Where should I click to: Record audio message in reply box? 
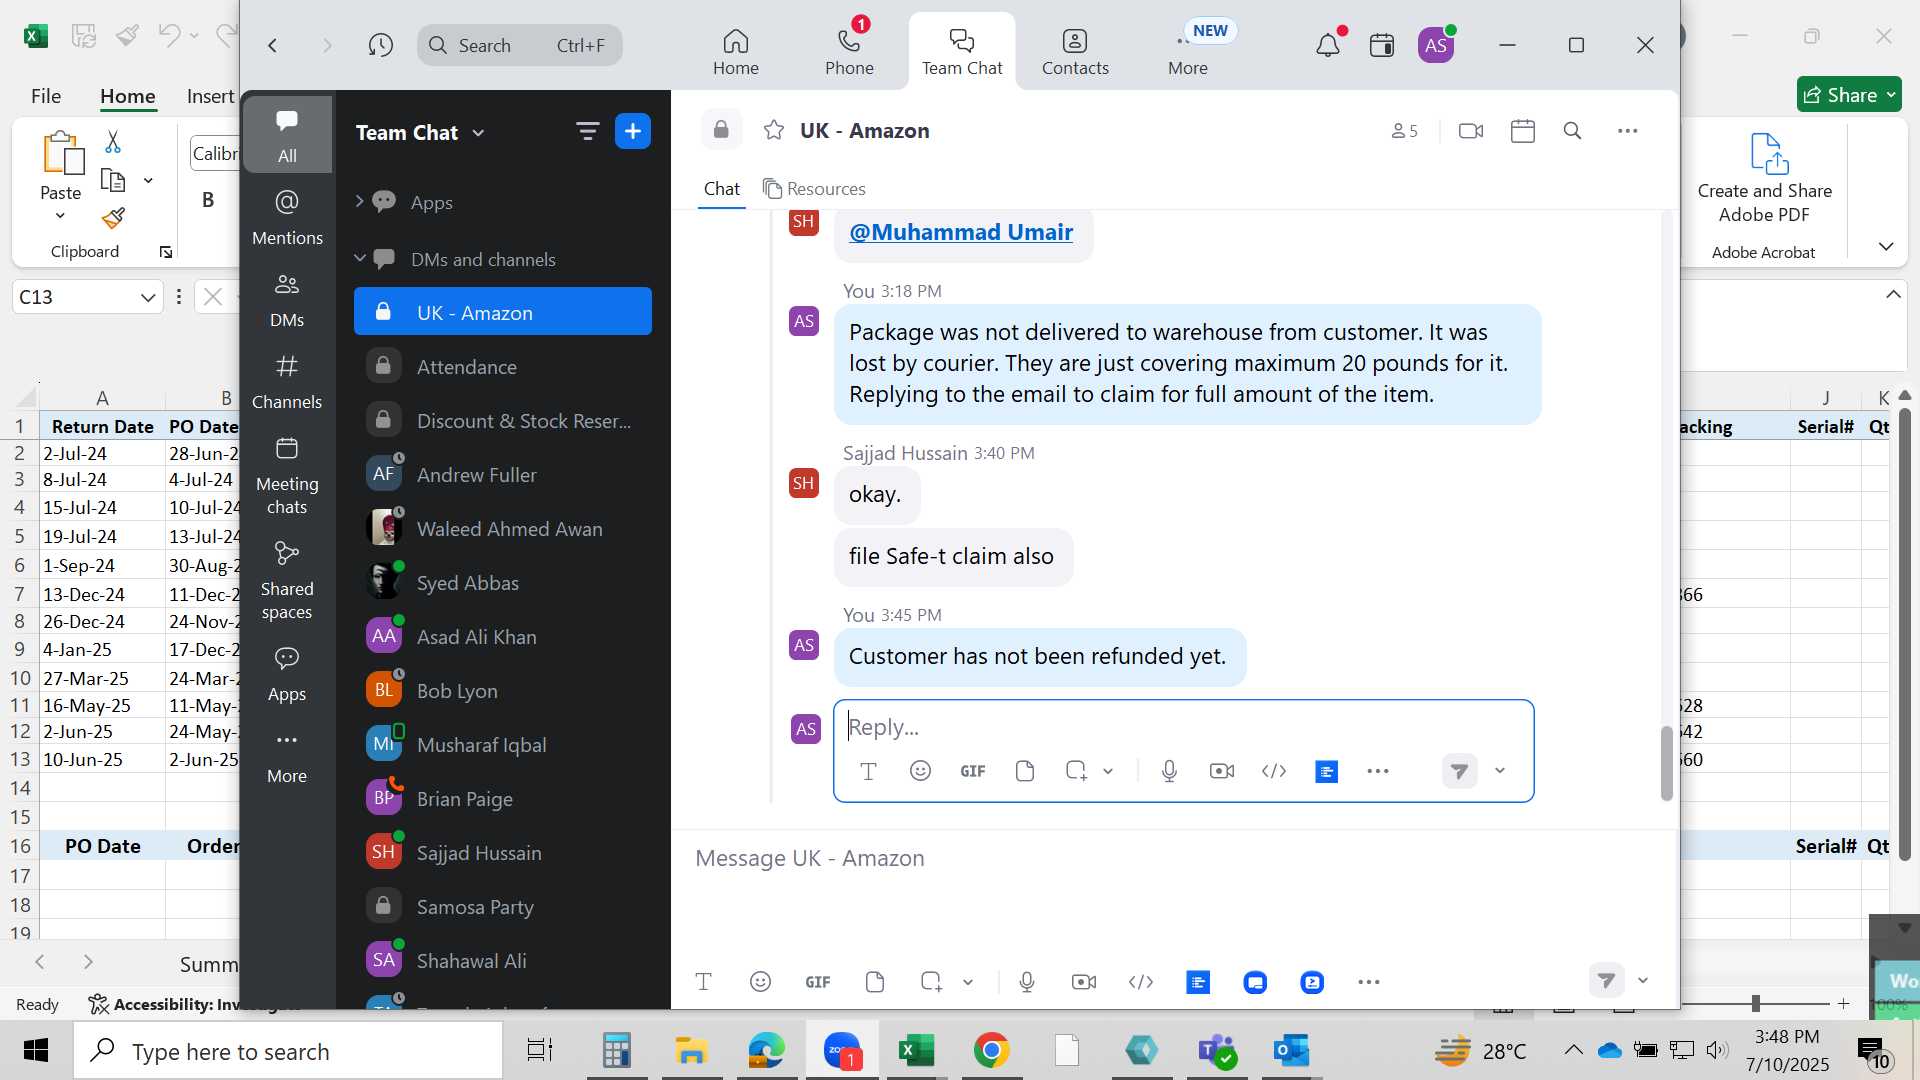point(1169,771)
